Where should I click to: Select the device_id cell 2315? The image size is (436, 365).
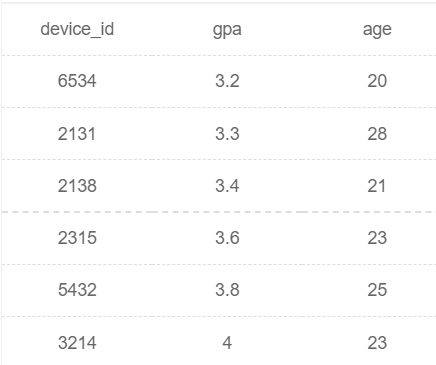77,238
